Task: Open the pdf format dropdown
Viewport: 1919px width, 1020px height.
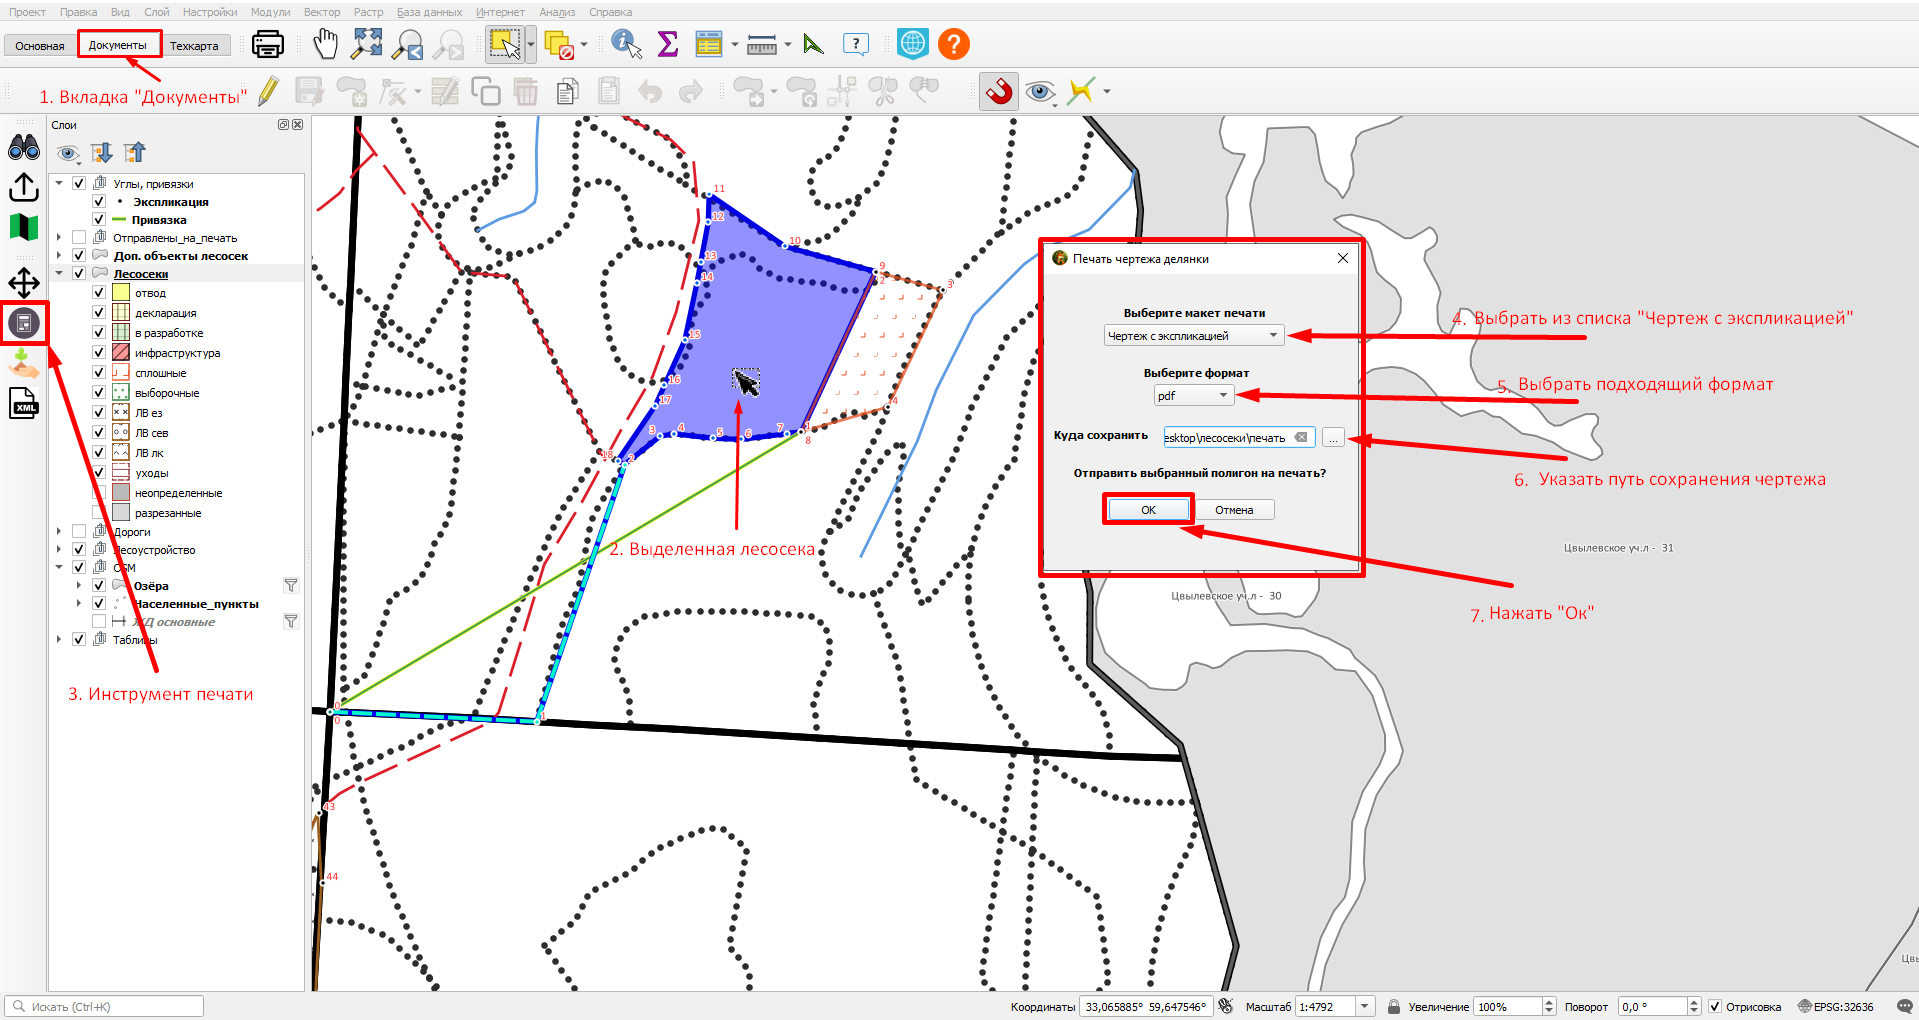Action: (1194, 396)
